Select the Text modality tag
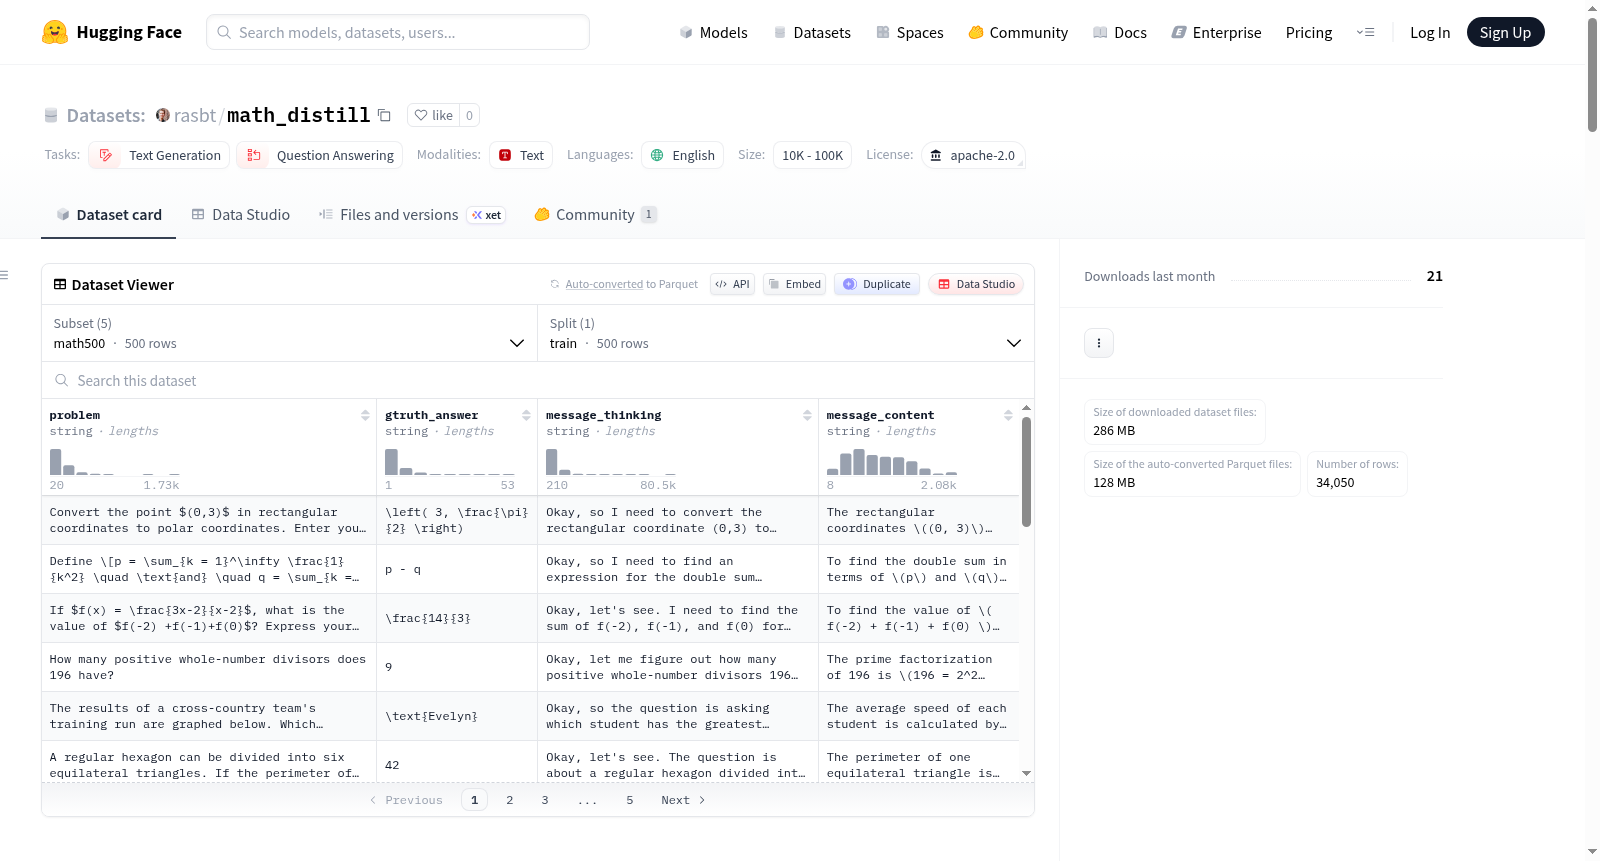The height and width of the screenshot is (861, 1600). click(x=521, y=155)
